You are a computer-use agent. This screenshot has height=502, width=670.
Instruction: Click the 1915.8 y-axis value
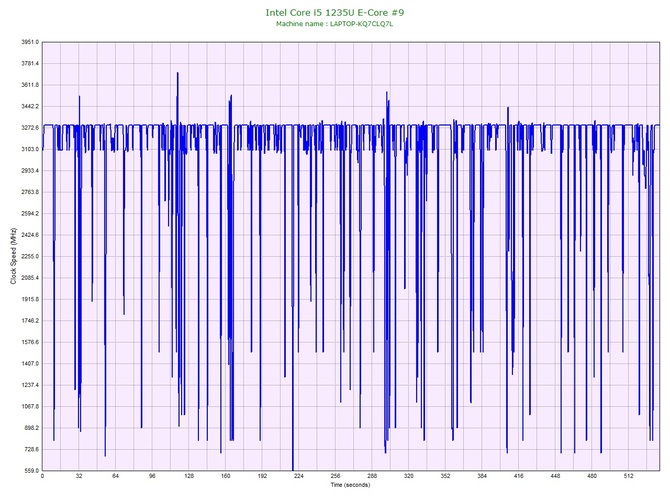[x=30, y=299]
